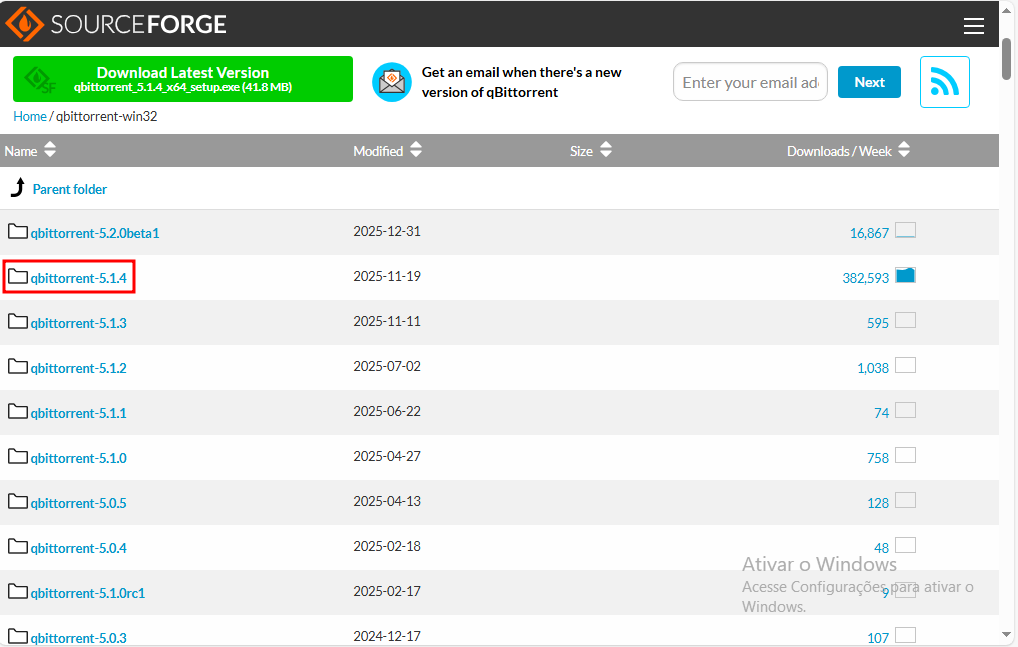This screenshot has width=1018, height=647.
Task: Open the qbittorrent-5.1.0rc1 folder link
Action: click(87, 593)
